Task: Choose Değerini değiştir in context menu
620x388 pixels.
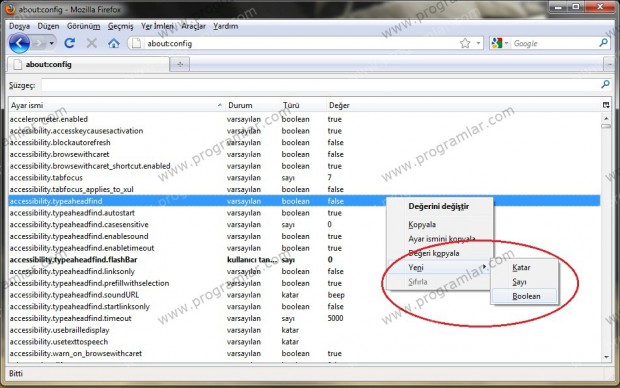Action: 440,206
